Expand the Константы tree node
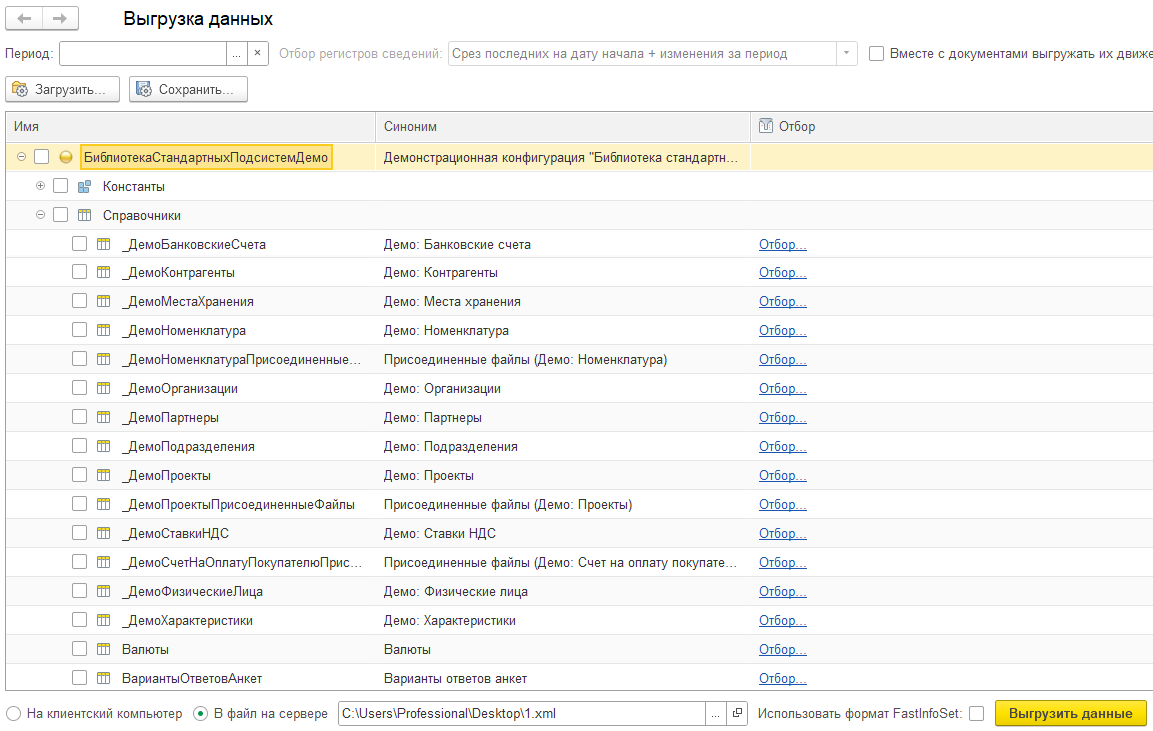 pos(40,186)
